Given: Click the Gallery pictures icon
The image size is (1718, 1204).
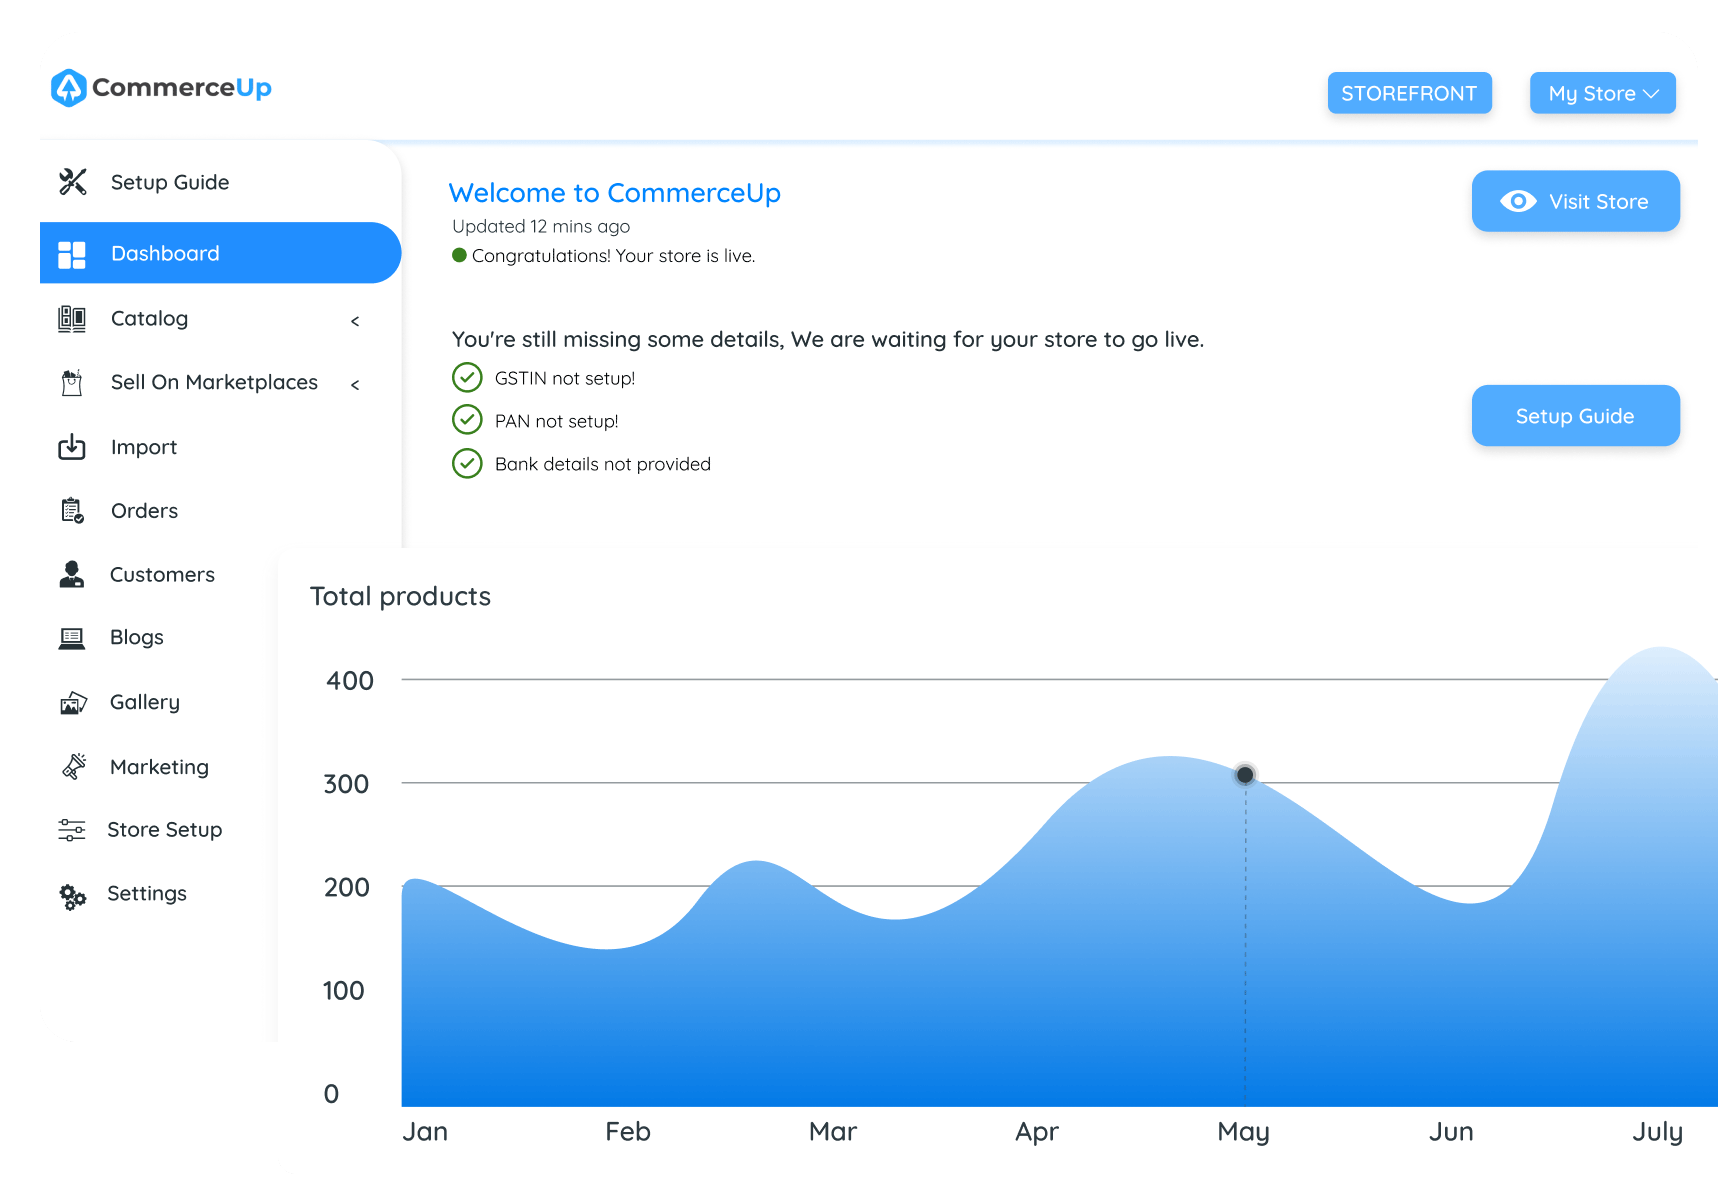Looking at the screenshot, I should (73, 703).
